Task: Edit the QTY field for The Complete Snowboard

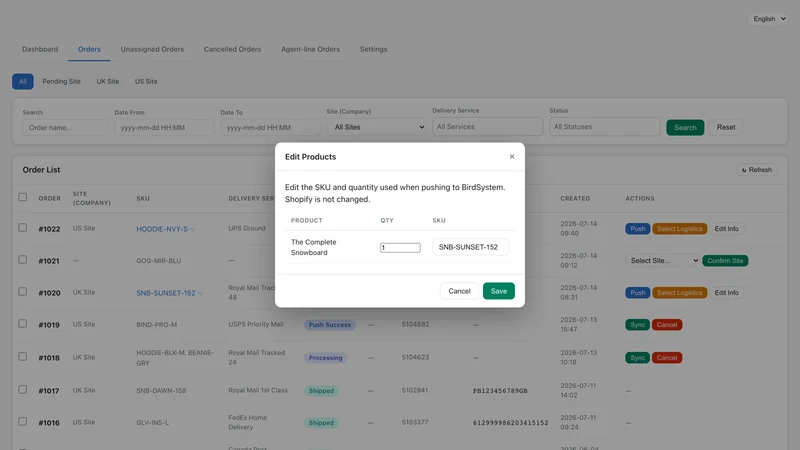Action: click(400, 247)
